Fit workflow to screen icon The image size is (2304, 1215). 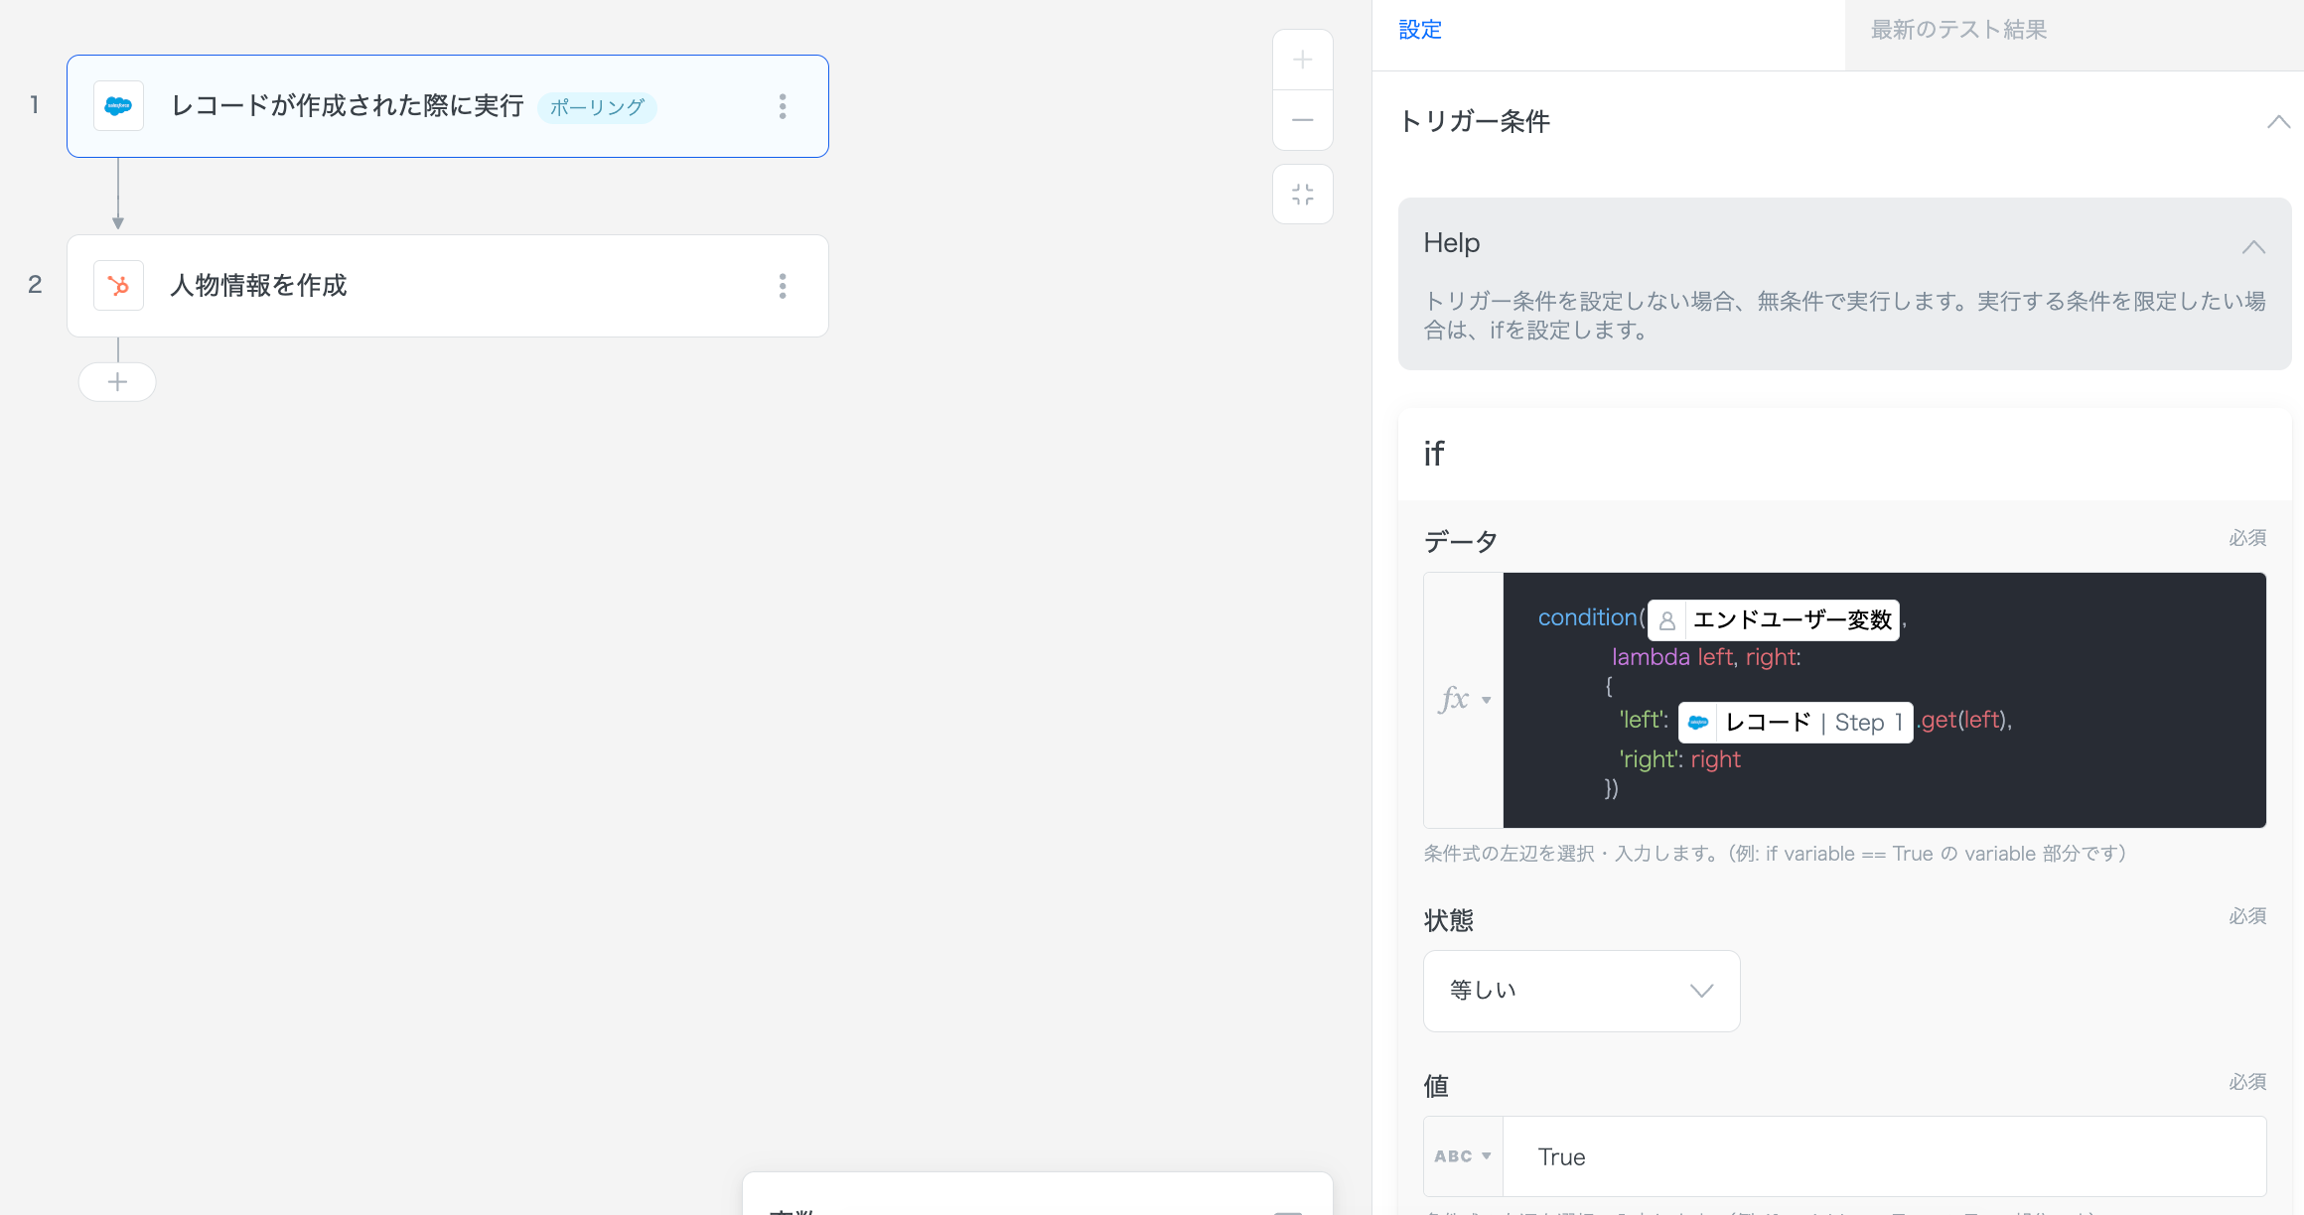point(1302,194)
